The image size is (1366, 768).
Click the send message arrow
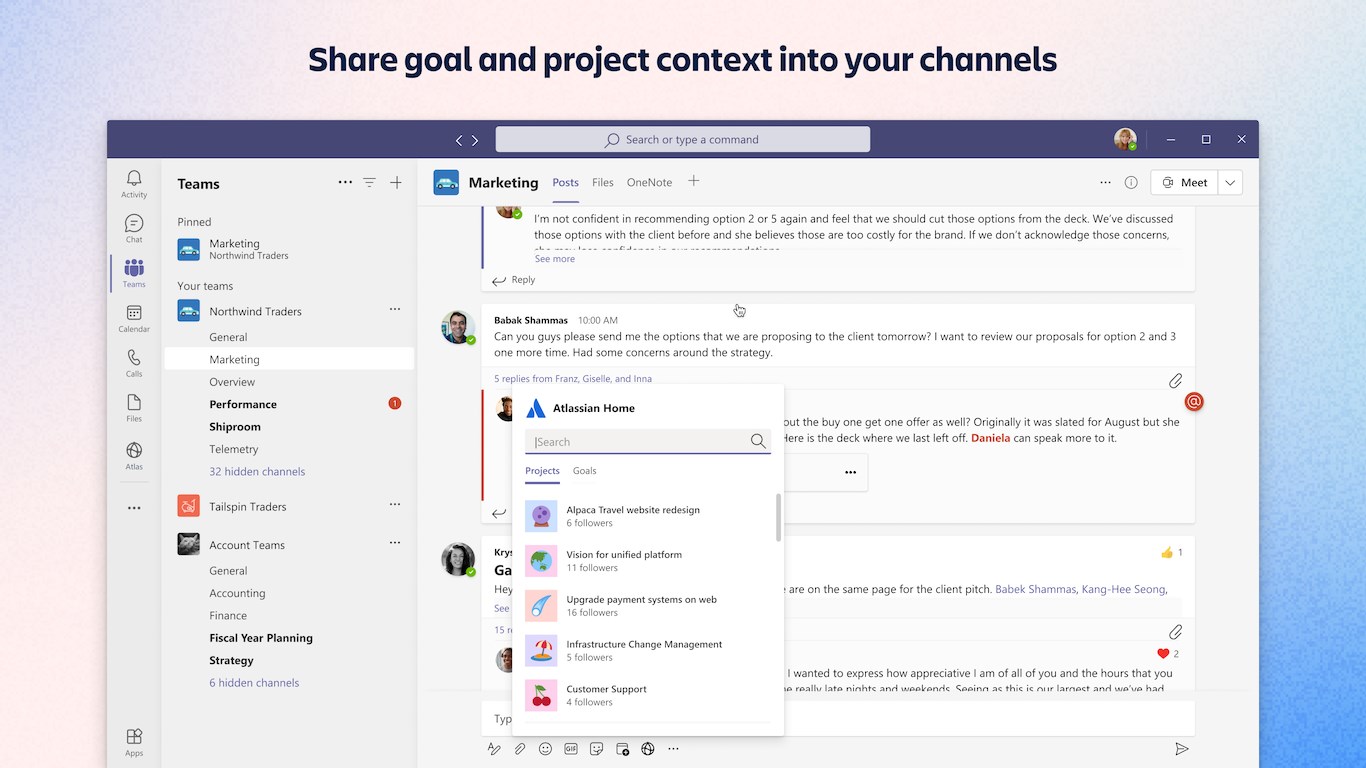(1182, 748)
